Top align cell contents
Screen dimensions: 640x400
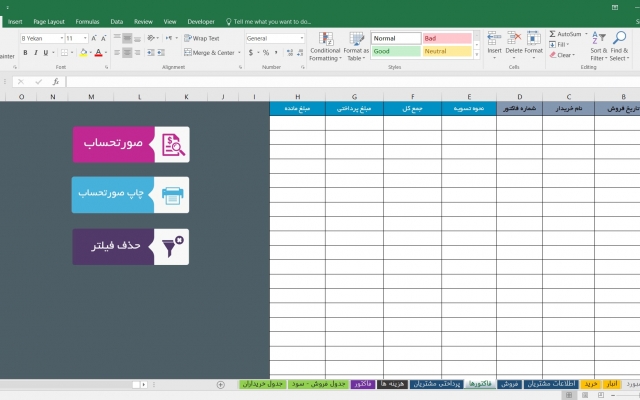click(x=117, y=38)
